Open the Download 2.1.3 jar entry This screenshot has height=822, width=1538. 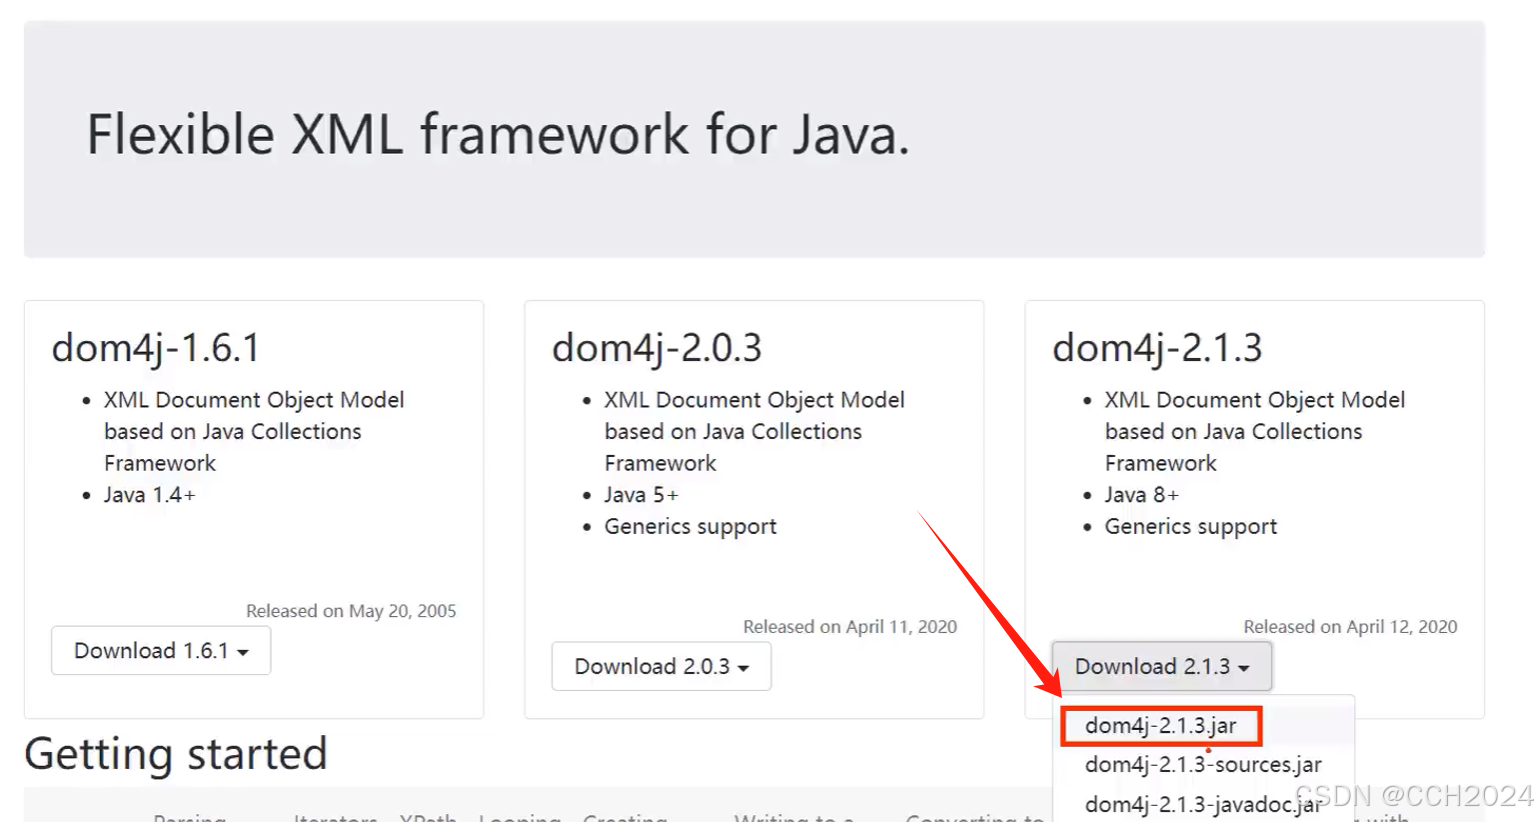click(1160, 726)
